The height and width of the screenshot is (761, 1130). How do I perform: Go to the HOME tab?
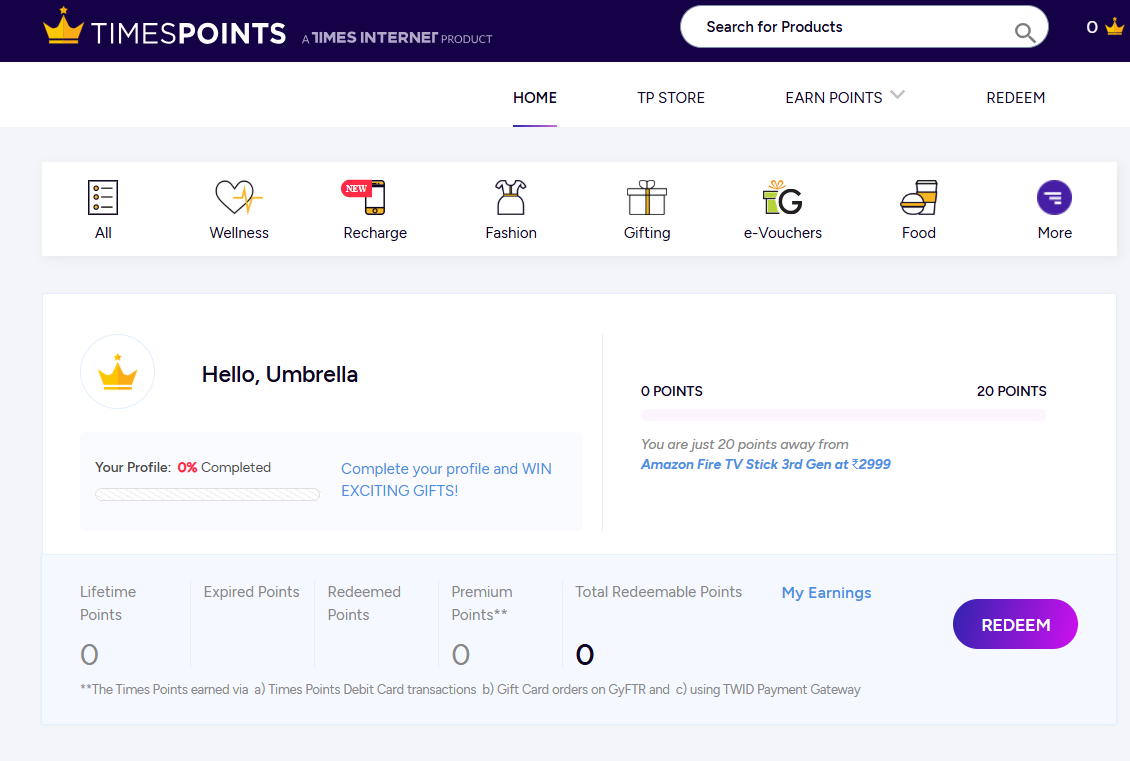pyautogui.click(x=535, y=98)
